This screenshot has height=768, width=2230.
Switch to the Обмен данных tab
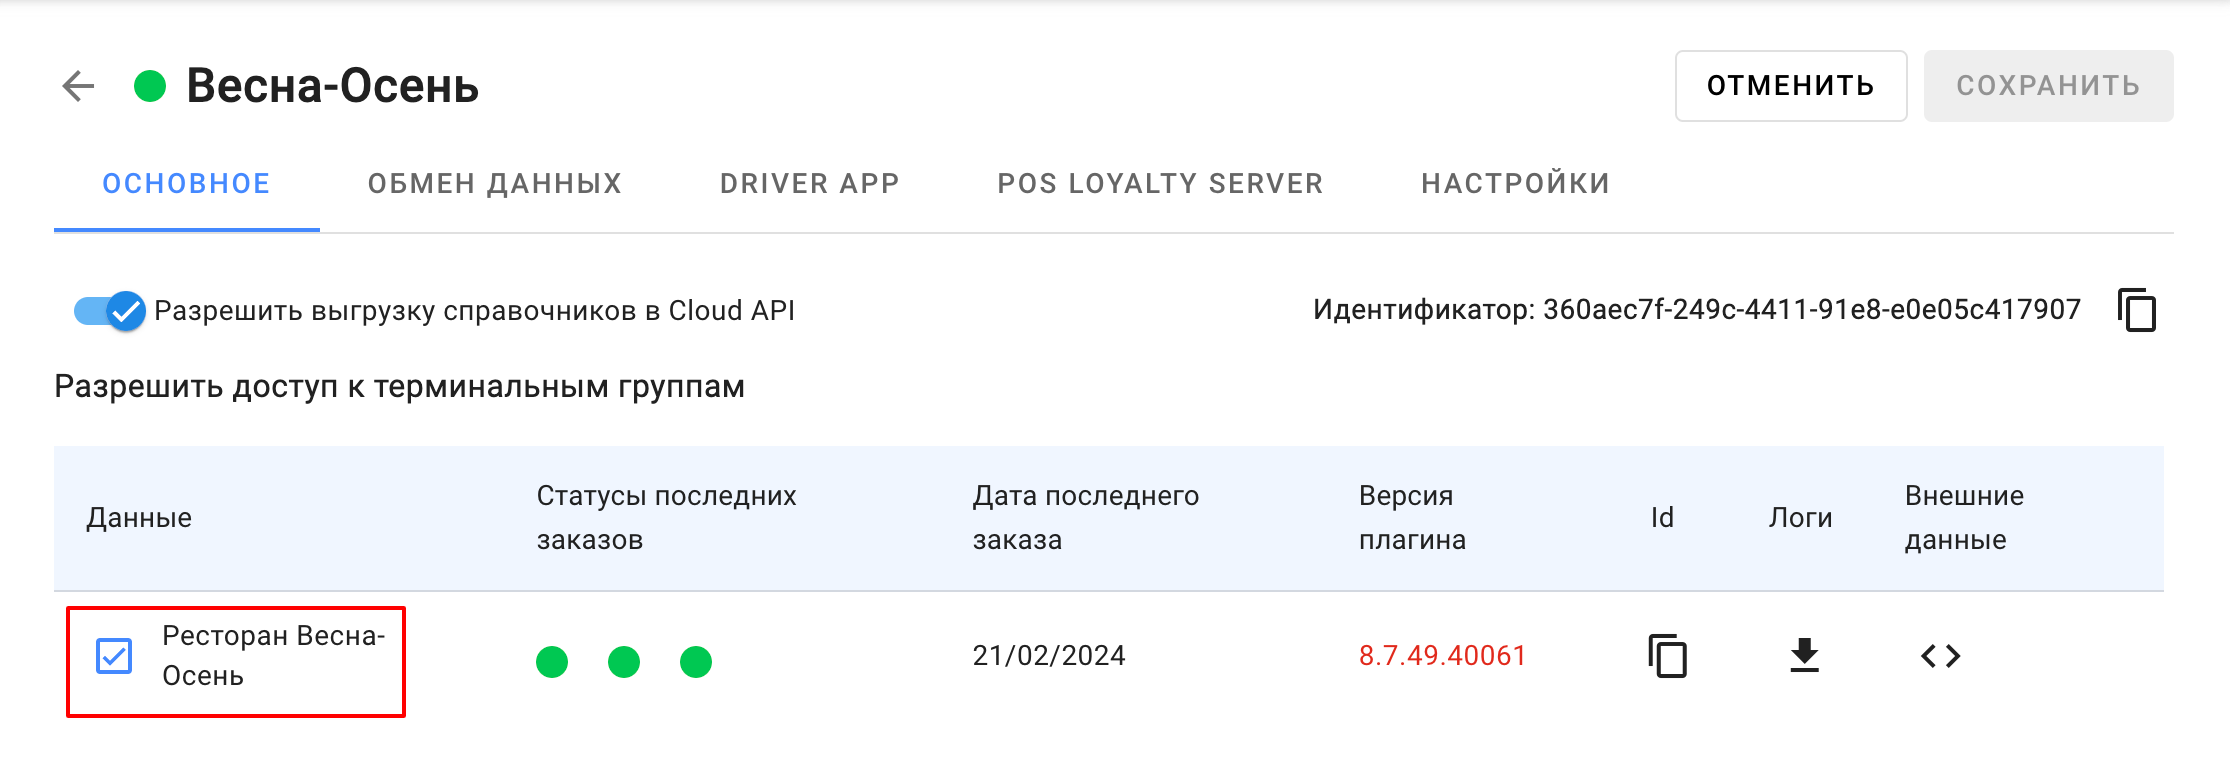pyautogui.click(x=495, y=184)
